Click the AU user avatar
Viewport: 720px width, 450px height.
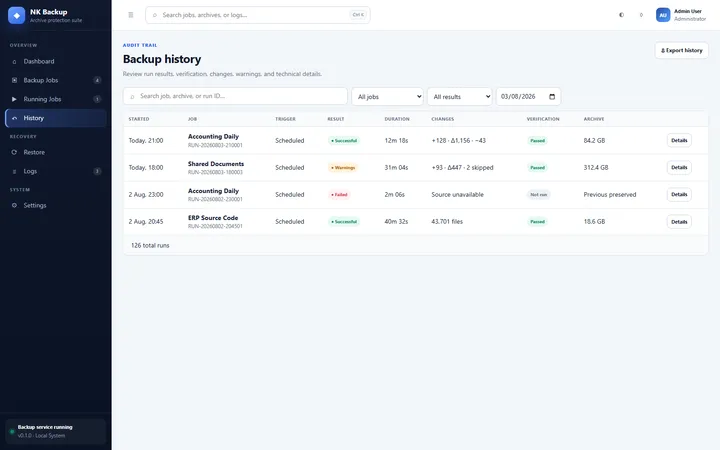tap(663, 15)
